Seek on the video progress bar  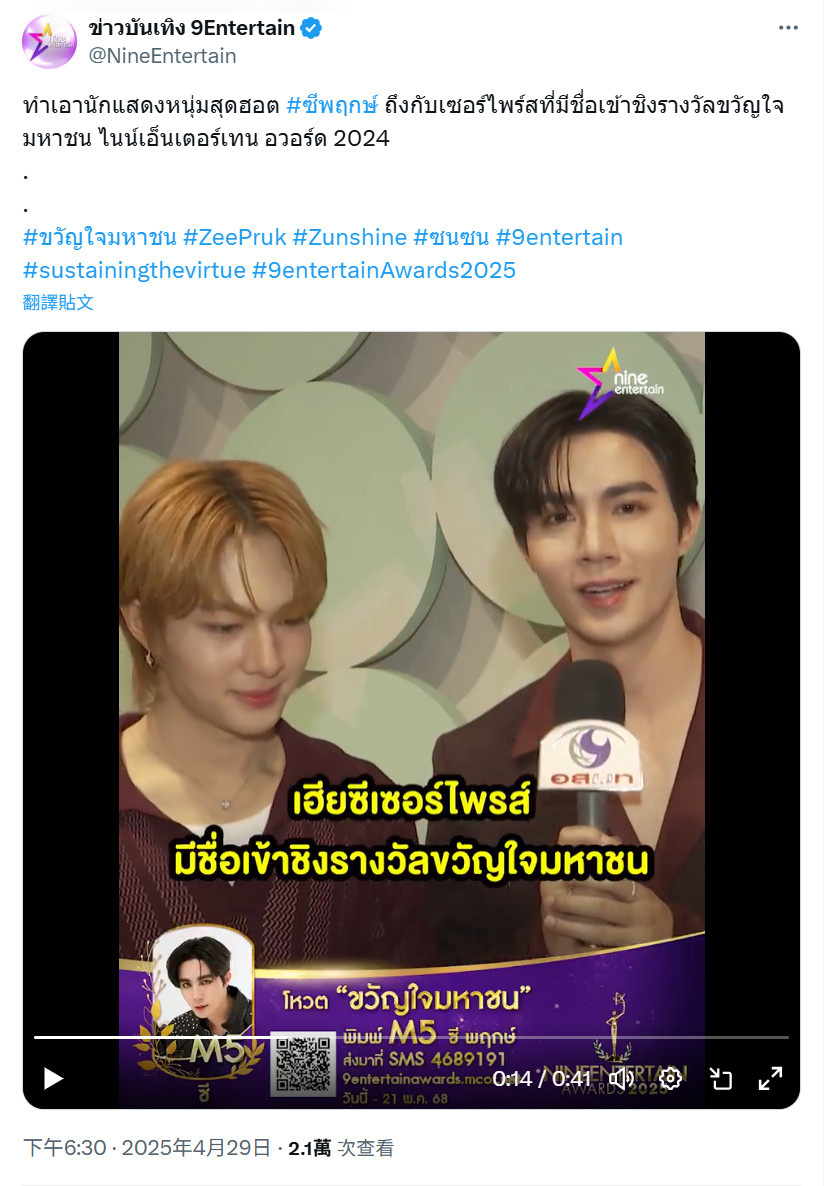411,1037
